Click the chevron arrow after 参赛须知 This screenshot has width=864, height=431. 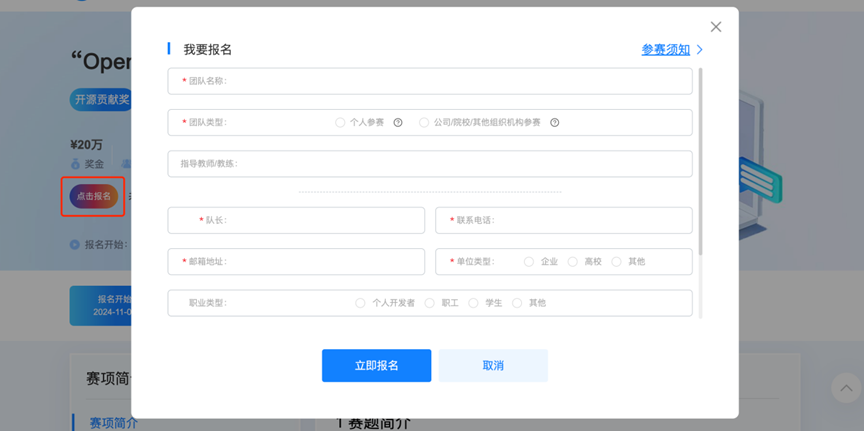700,49
